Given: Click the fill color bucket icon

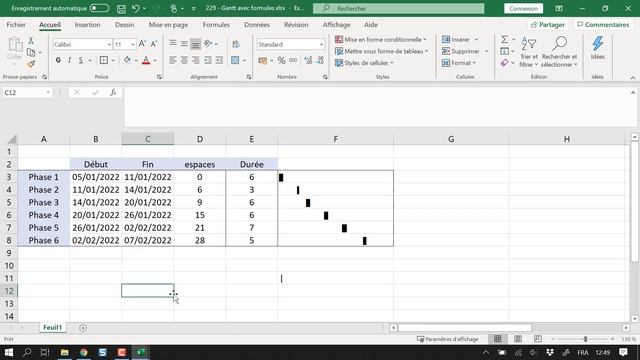Looking at the screenshot, I should (x=127, y=60).
